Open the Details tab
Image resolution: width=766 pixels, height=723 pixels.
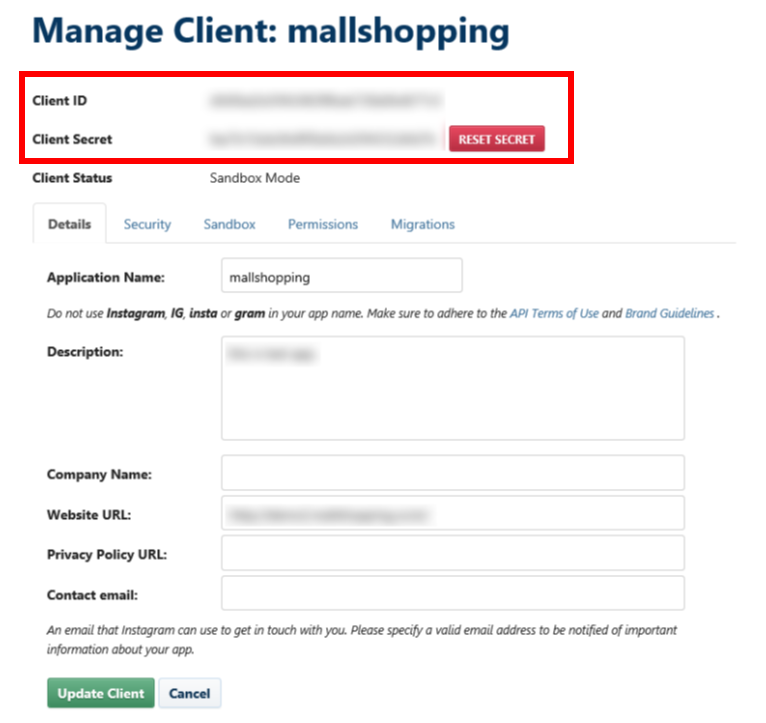[x=69, y=224]
